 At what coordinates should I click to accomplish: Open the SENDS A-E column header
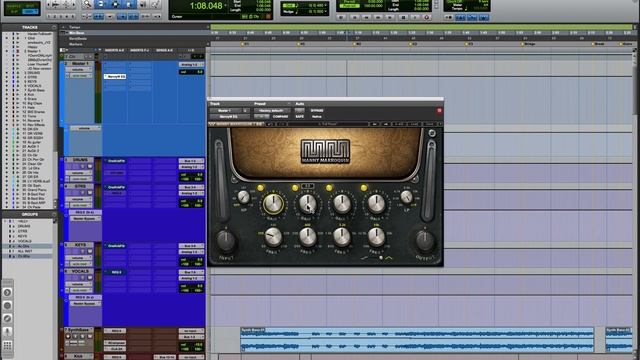[x=164, y=50]
